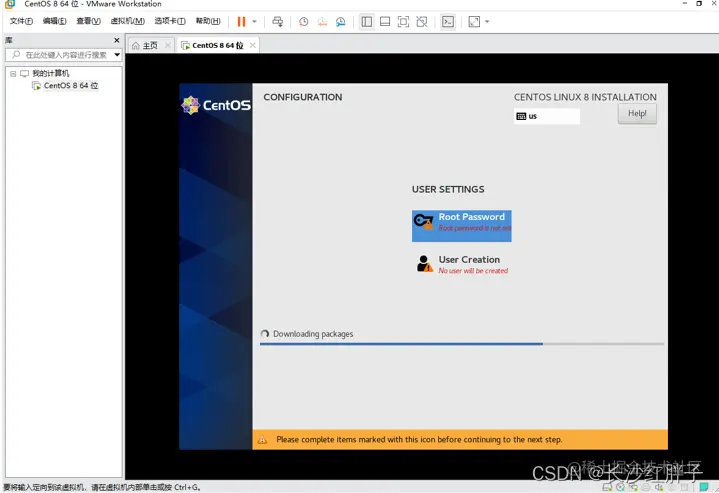Click the pause virtual machine icon
The height and width of the screenshot is (493, 719).
241,22
